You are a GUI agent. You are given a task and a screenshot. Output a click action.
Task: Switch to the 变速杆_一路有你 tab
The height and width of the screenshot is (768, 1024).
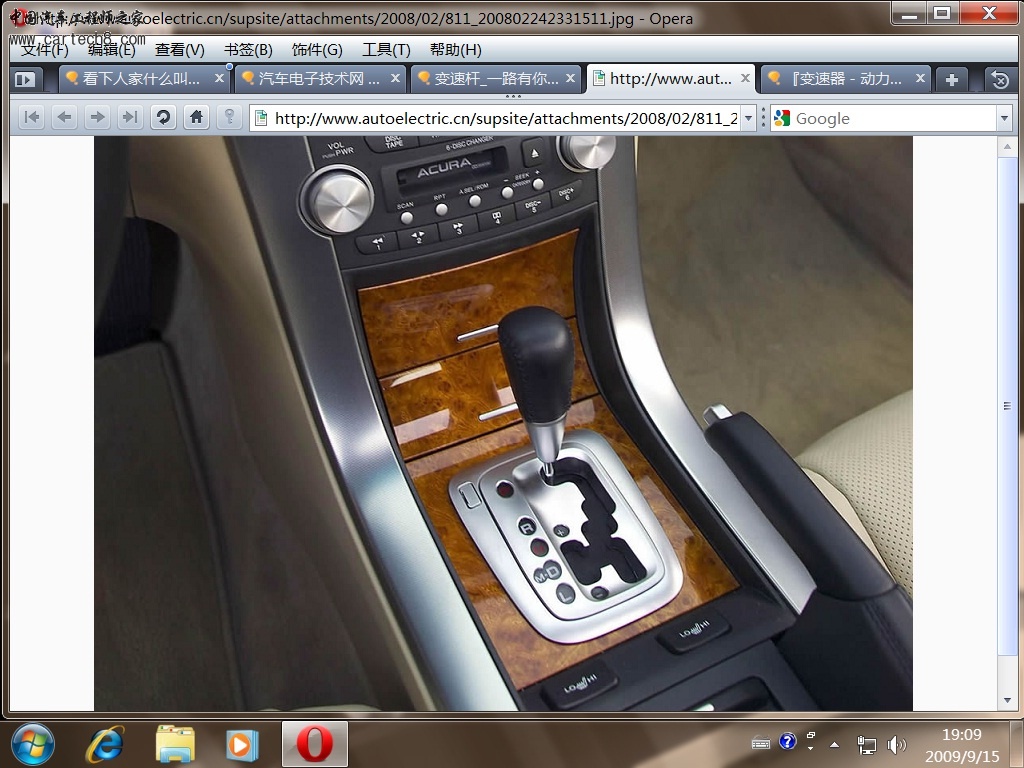click(x=494, y=79)
